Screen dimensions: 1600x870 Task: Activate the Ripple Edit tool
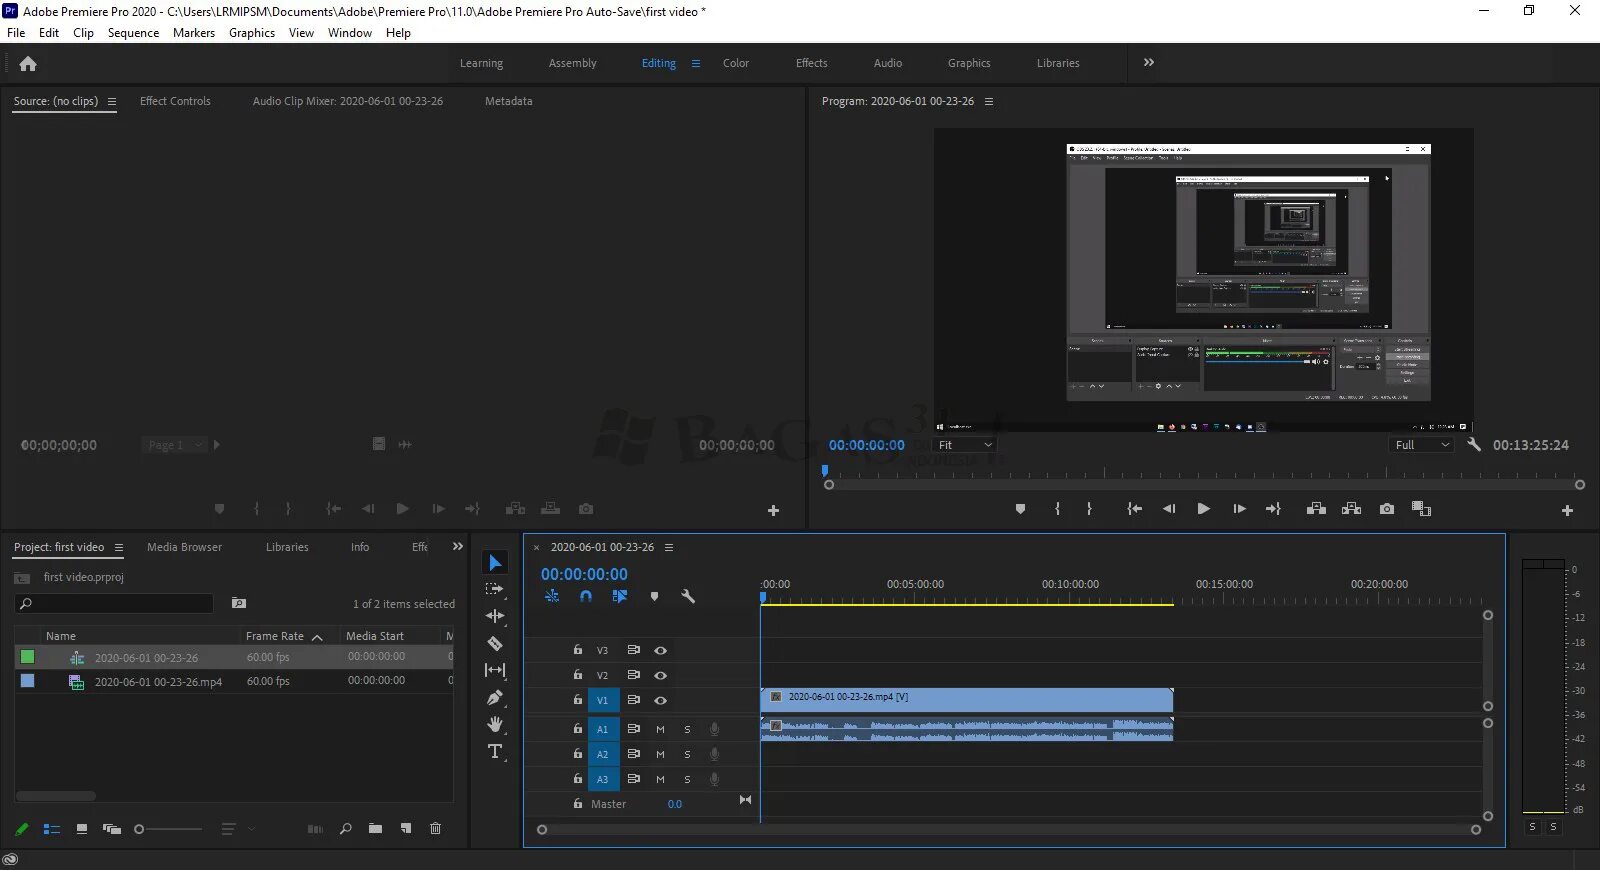[494, 616]
